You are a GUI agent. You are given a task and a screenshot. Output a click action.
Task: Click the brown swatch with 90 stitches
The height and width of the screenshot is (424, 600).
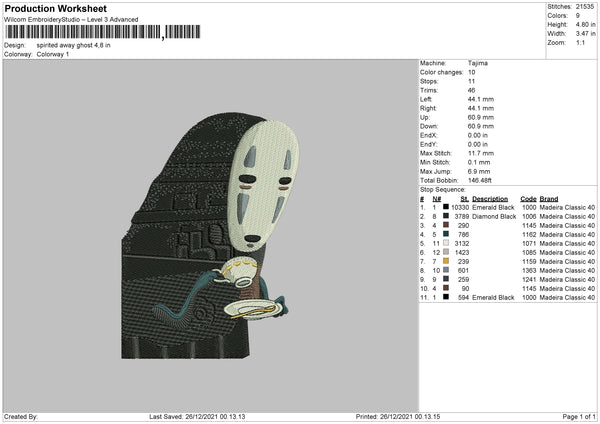coord(446,288)
